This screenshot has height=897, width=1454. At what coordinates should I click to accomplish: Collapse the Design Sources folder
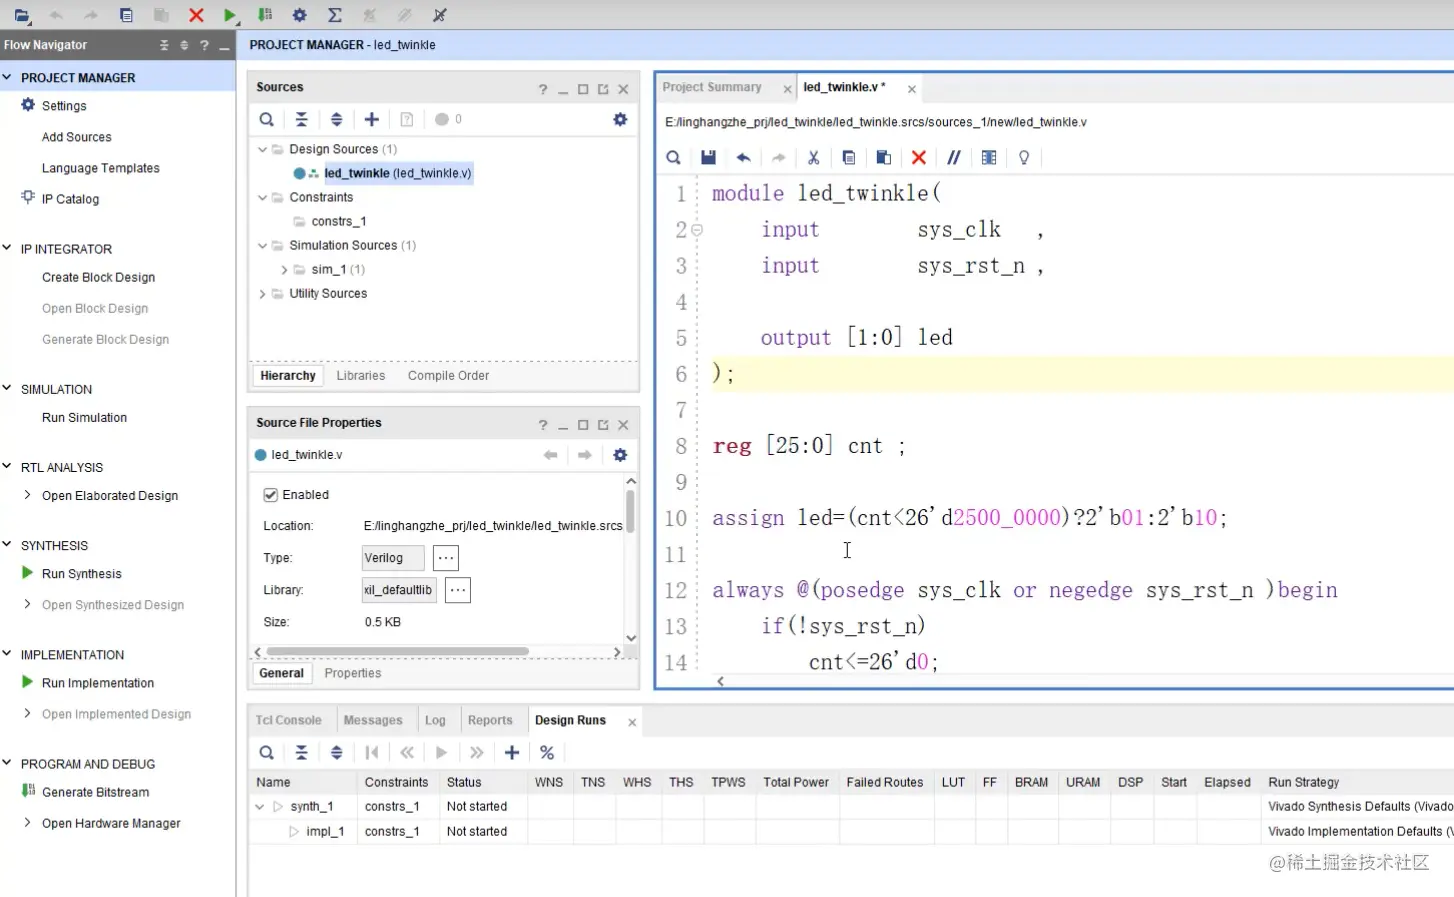tap(262, 149)
